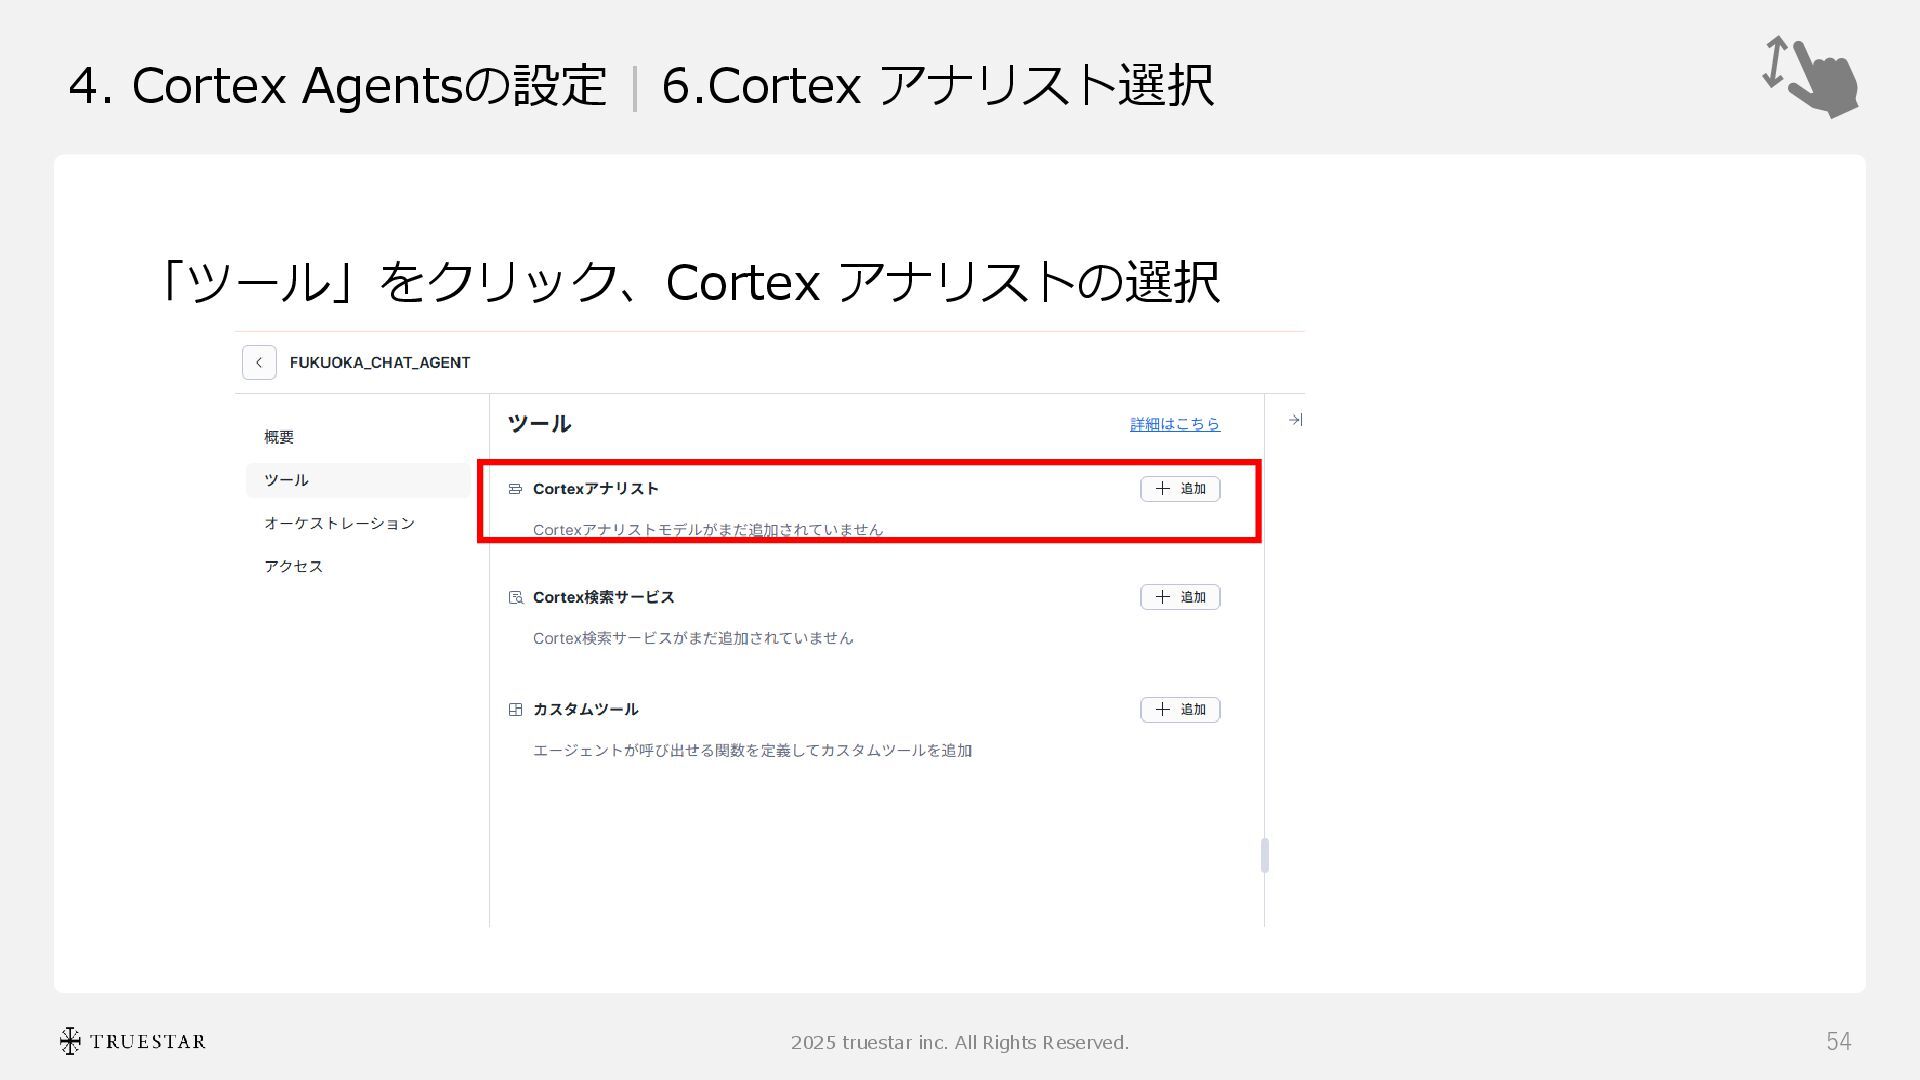This screenshot has height=1080, width=1920.
Task: Go to オーケストレーション settings
Action: 339,523
